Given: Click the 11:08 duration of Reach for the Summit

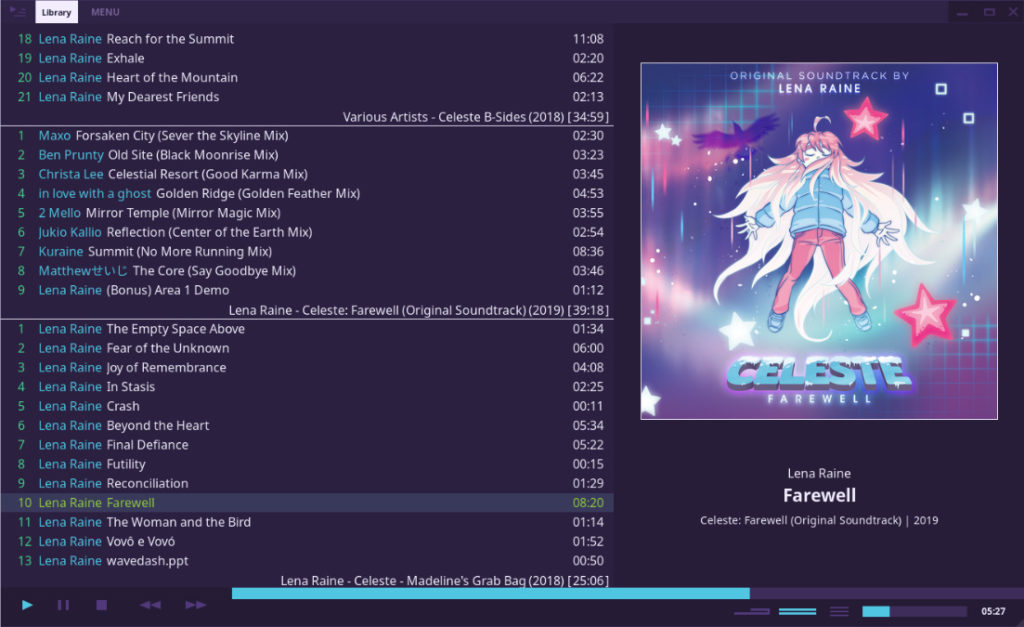Looking at the screenshot, I should pyautogui.click(x=588, y=39).
